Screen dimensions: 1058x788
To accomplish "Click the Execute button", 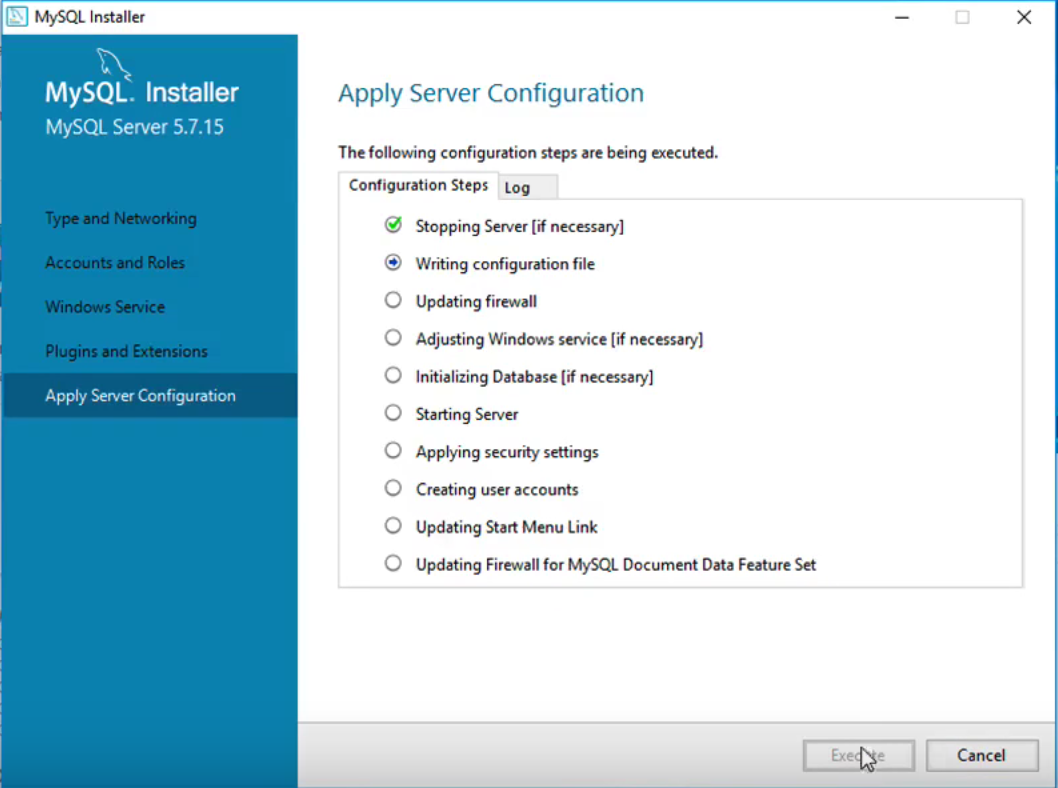I will (858, 756).
